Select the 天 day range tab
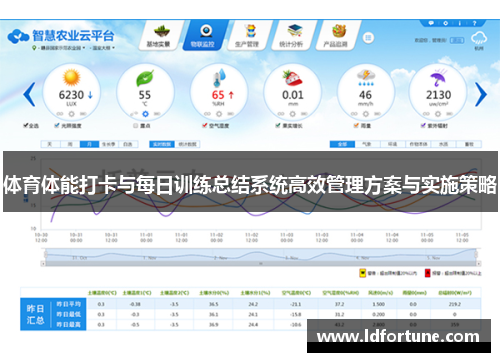500x362 pixels. coord(50,144)
